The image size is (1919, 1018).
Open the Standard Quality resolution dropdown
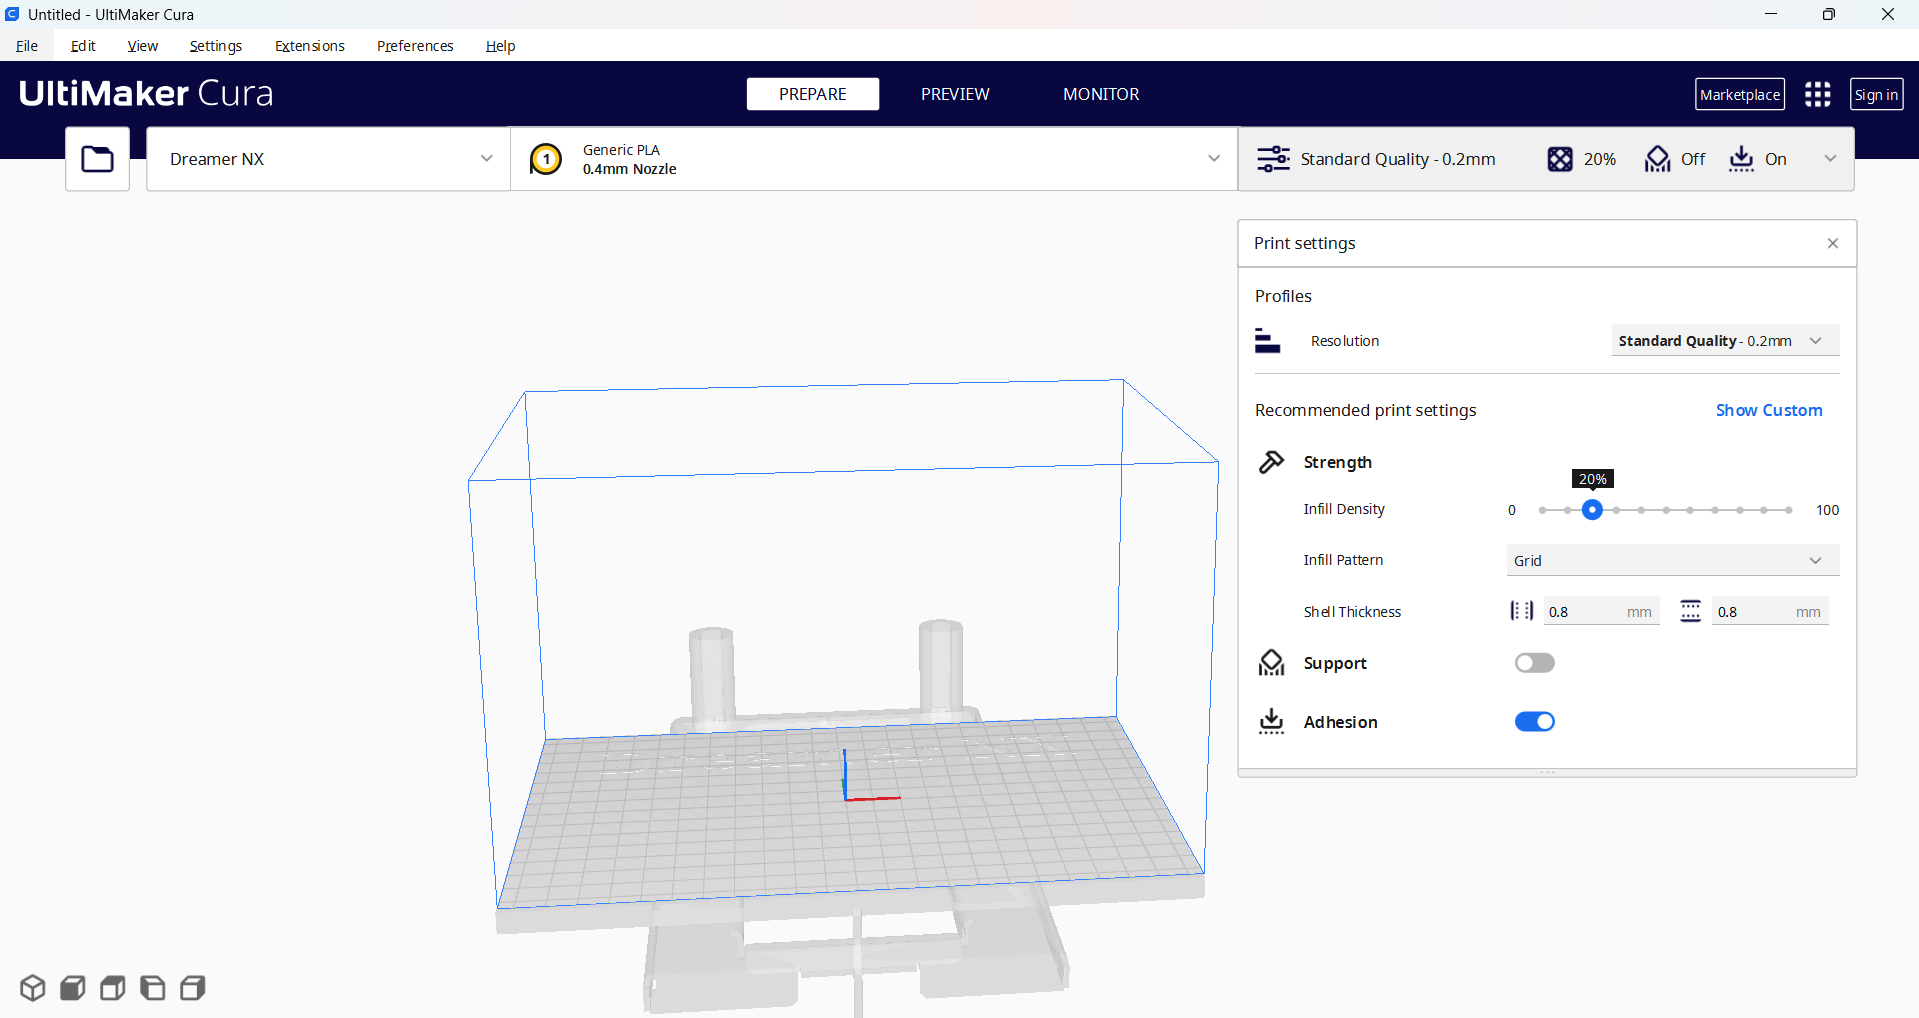point(1725,341)
